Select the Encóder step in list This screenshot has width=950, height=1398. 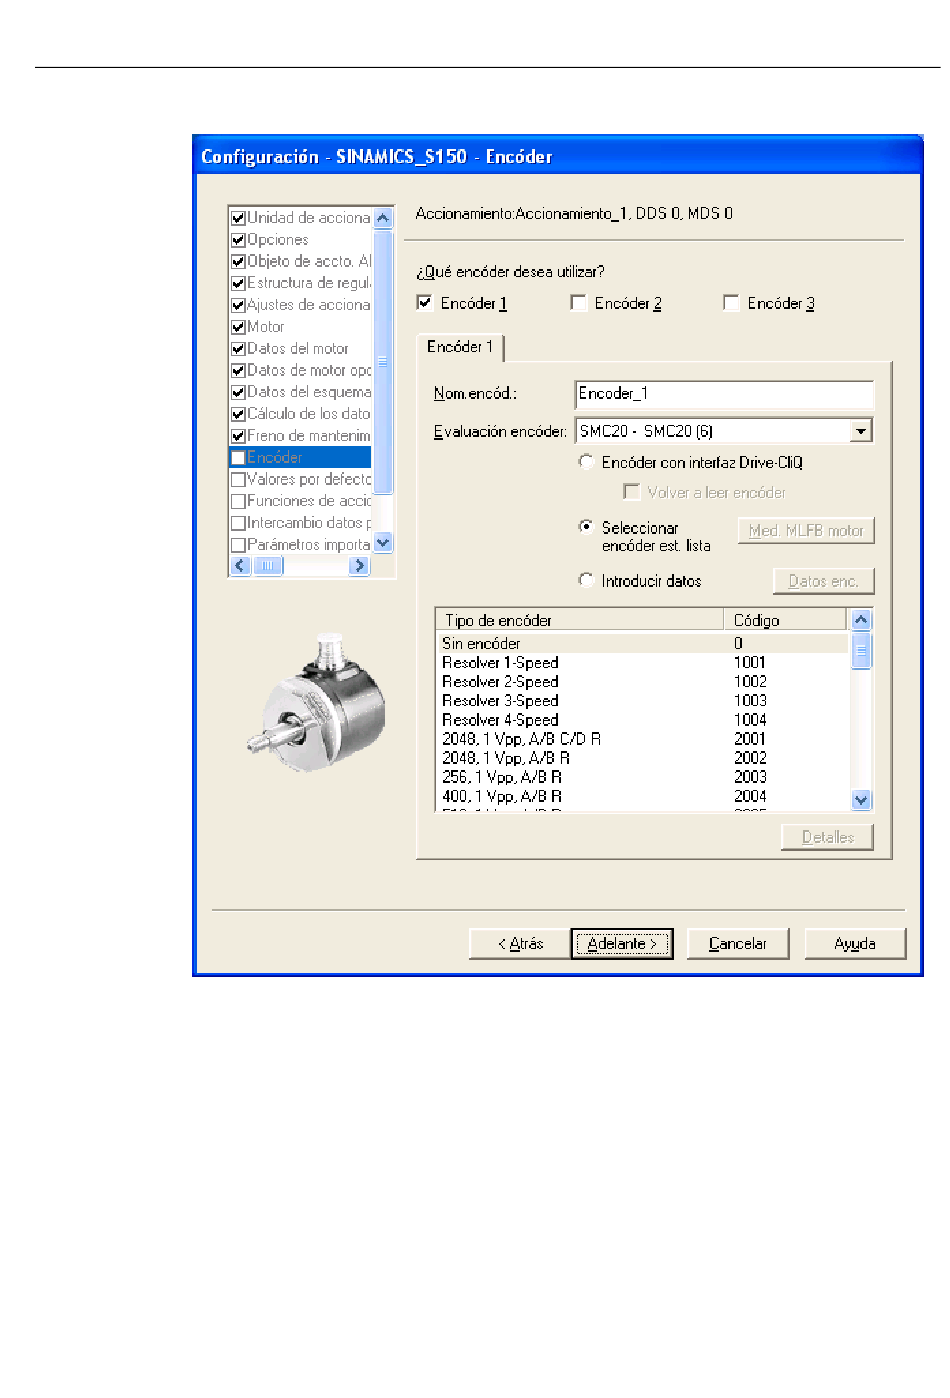(300, 457)
